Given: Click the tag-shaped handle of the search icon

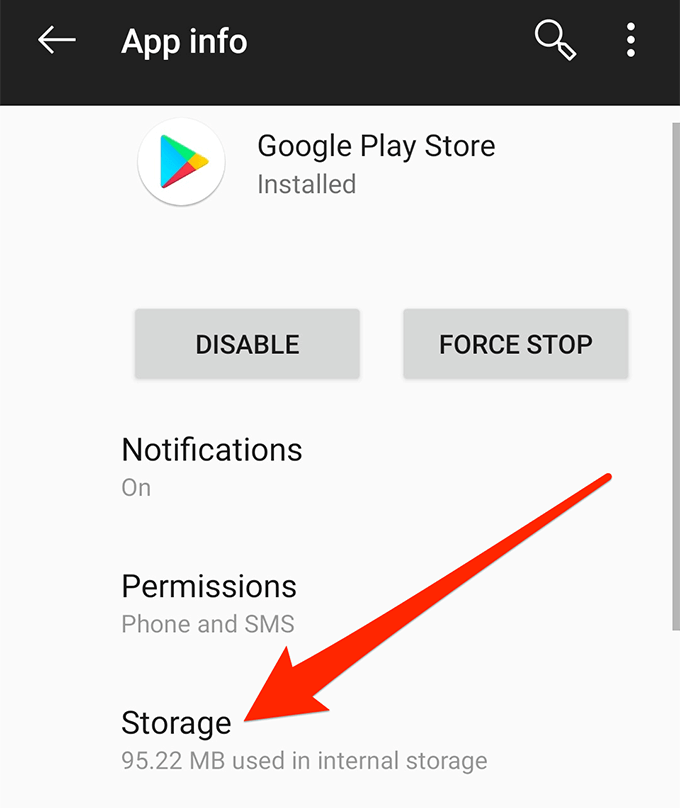Looking at the screenshot, I should coord(567,52).
